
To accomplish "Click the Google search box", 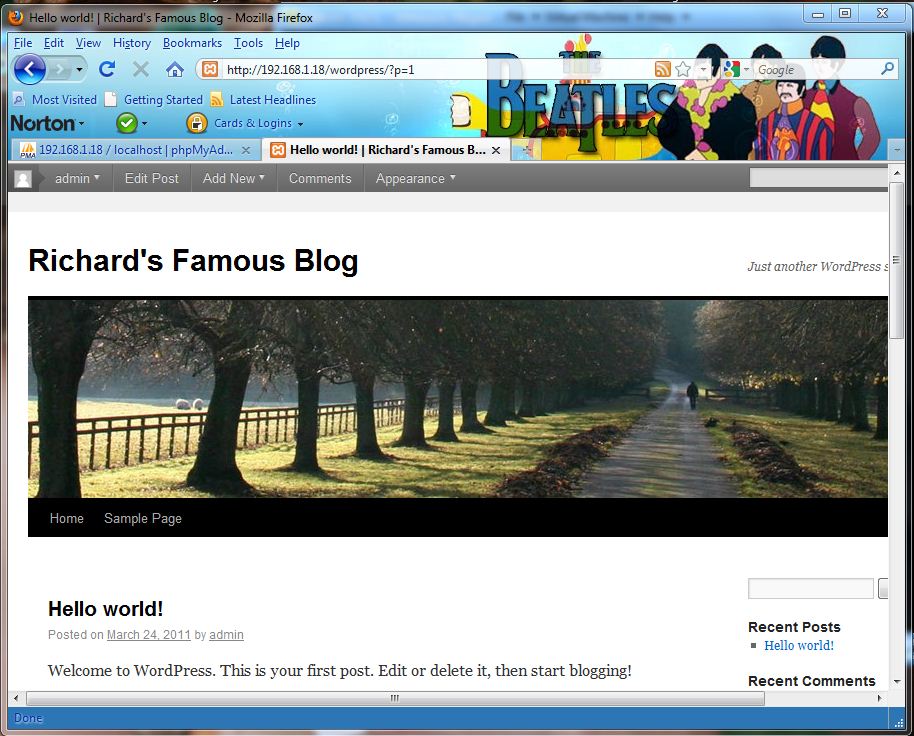I will [816, 70].
